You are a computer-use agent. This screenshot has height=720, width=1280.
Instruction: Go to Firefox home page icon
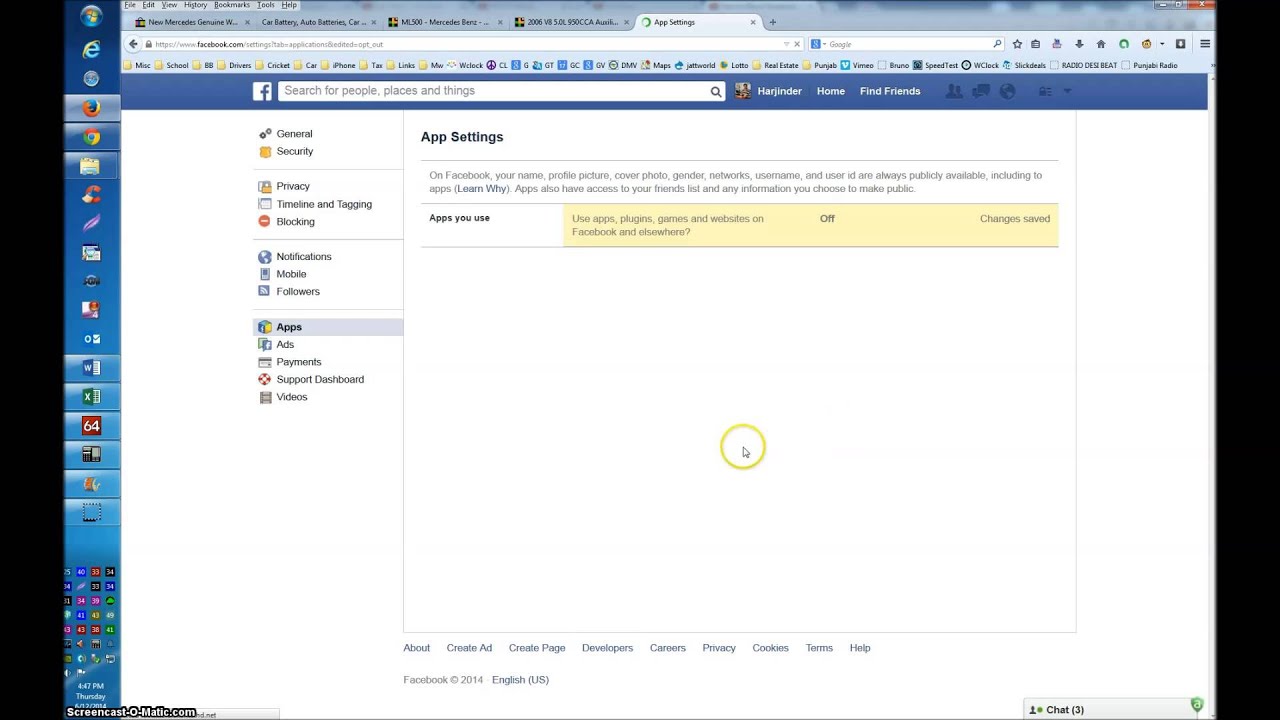(x=1101, y=44)
